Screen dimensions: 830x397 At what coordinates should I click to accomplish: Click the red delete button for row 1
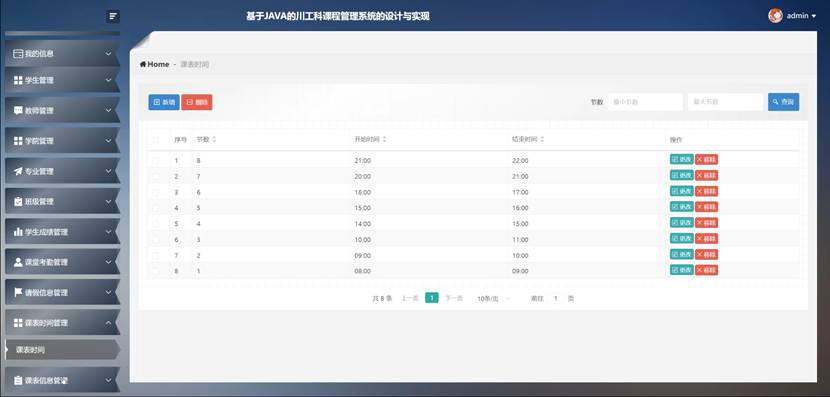(x=707, y=159)
